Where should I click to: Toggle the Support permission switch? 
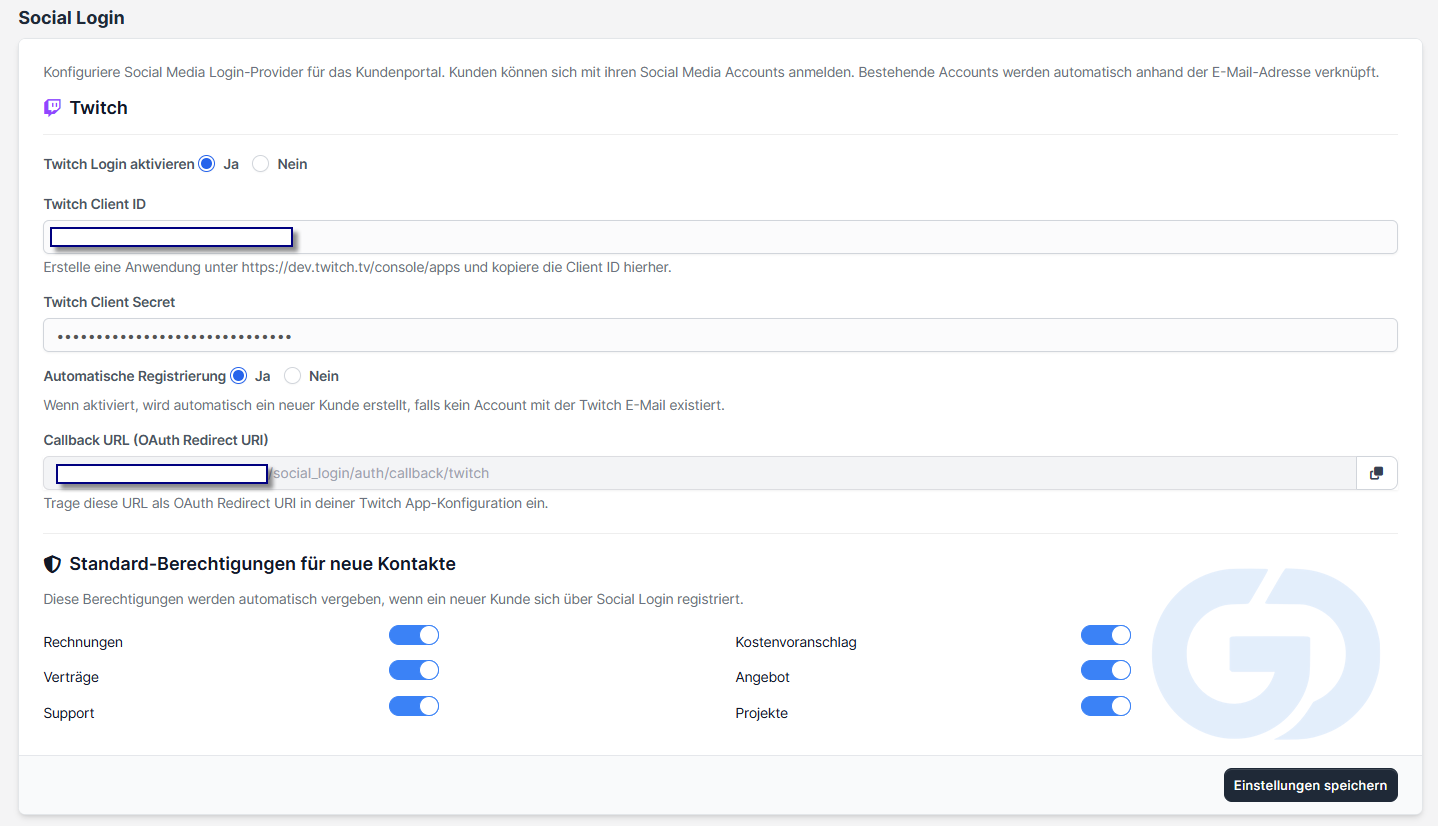pos(414,706)
